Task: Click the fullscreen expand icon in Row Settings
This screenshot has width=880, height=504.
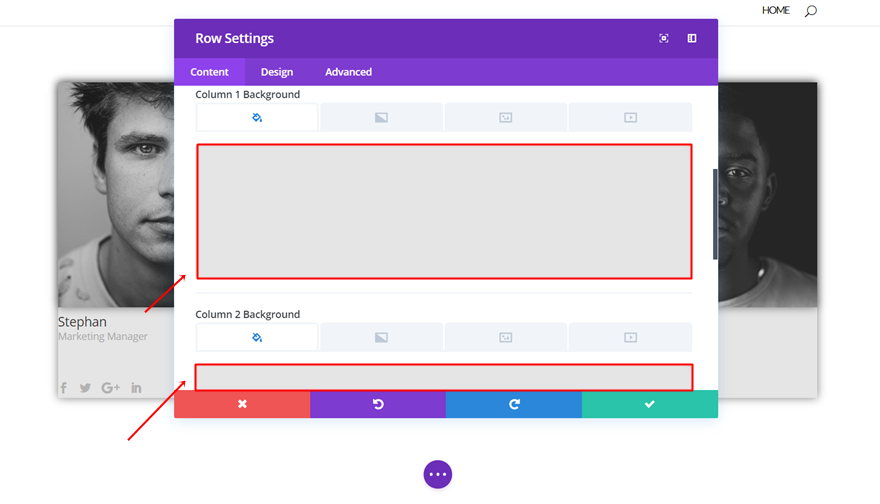Action: click(663, 38)
